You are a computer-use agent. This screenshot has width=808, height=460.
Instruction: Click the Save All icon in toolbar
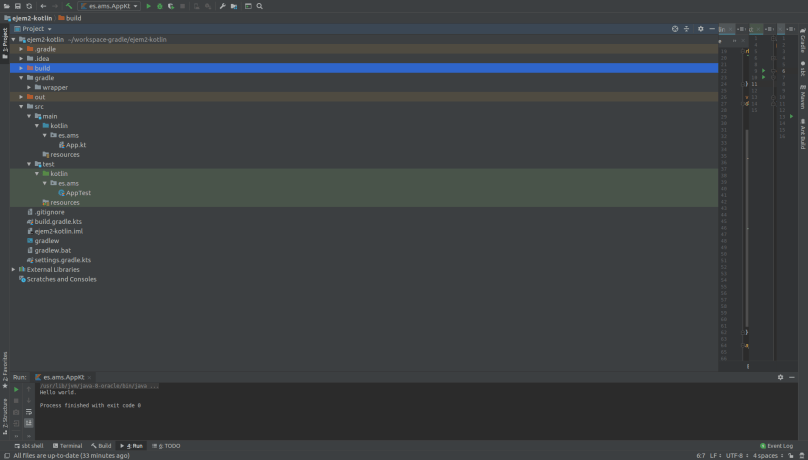coord(17,6)
